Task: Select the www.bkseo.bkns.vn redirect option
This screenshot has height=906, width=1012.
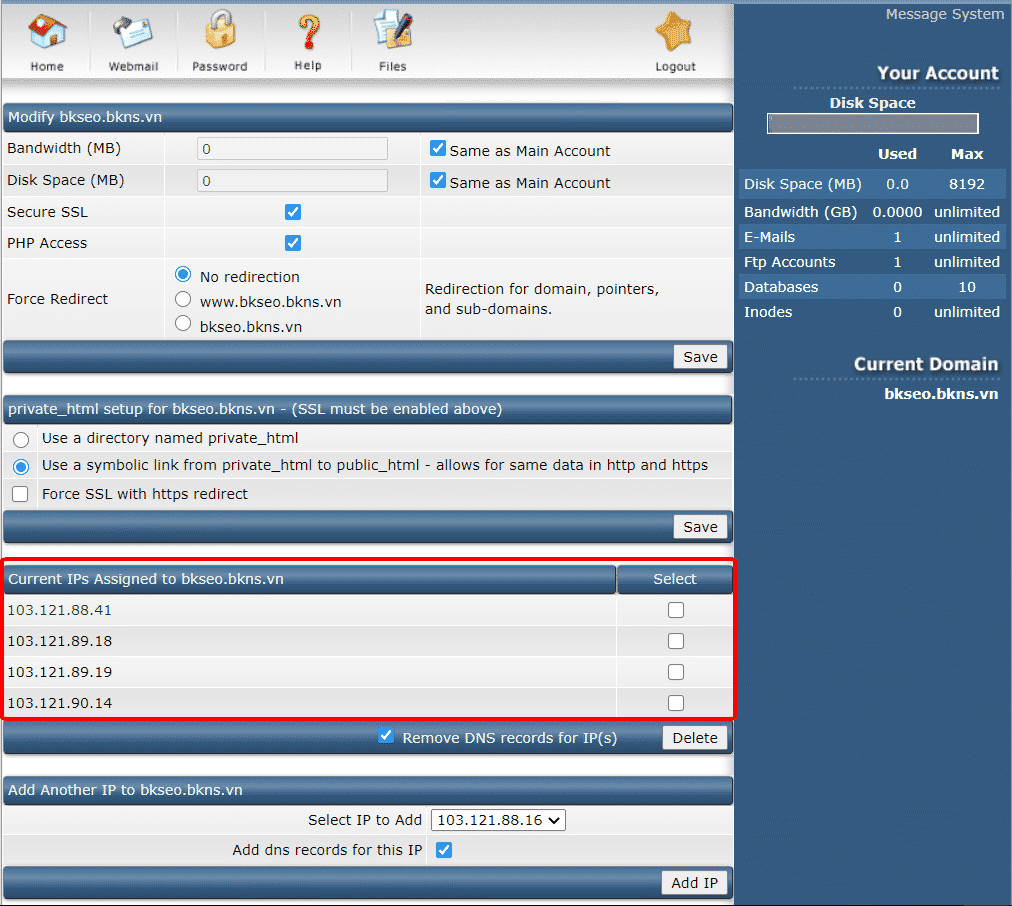Action: pos(183,299)
